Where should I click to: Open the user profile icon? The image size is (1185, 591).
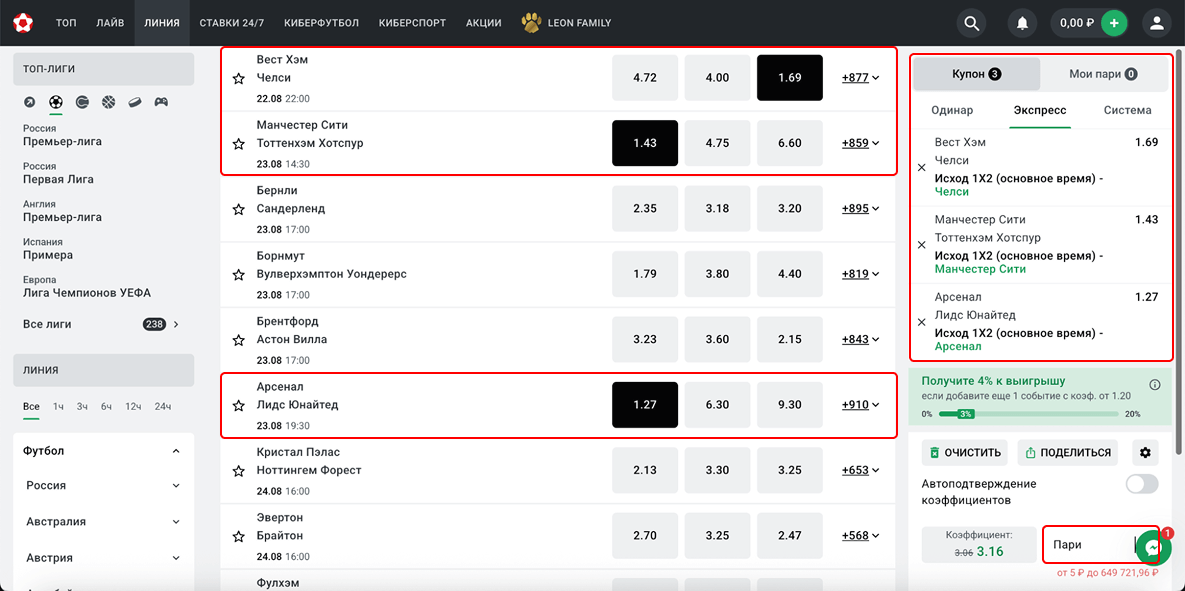pos(1156,23)
